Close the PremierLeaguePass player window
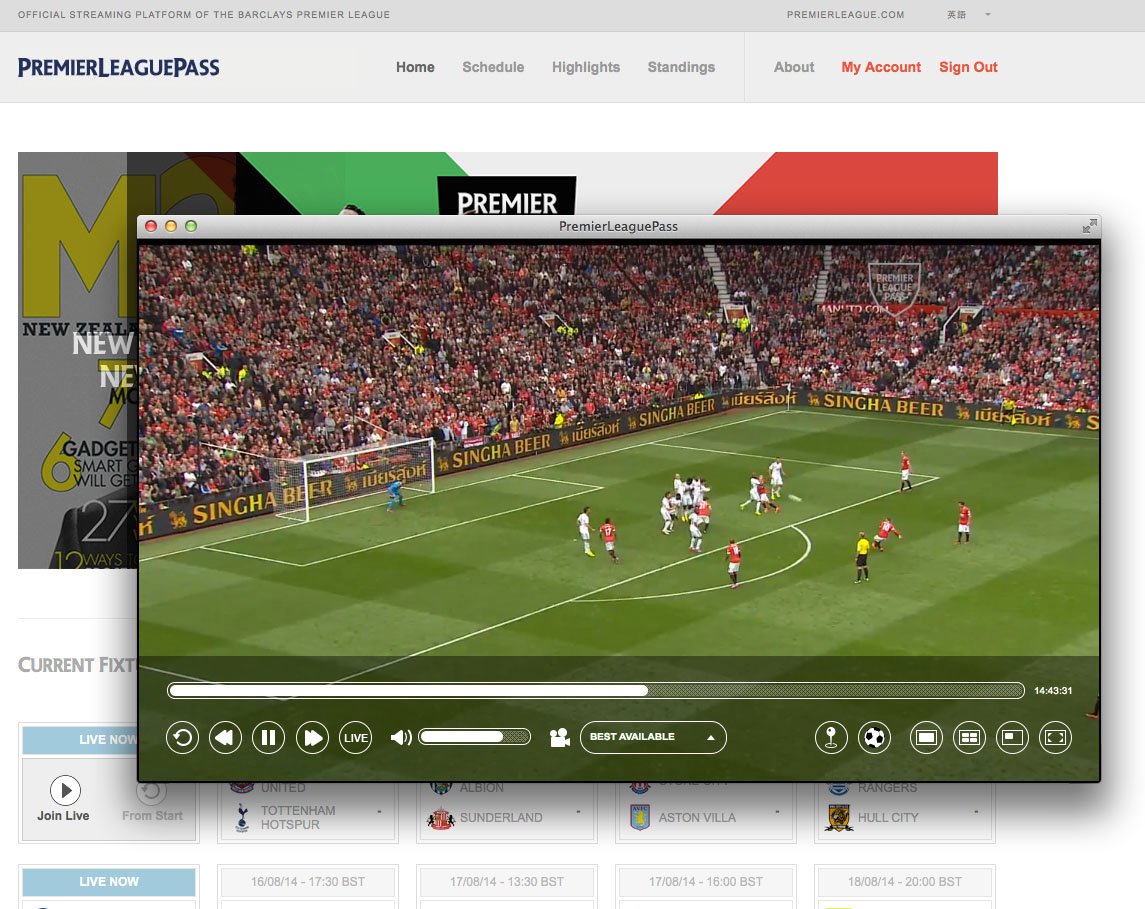 [151, 226]
